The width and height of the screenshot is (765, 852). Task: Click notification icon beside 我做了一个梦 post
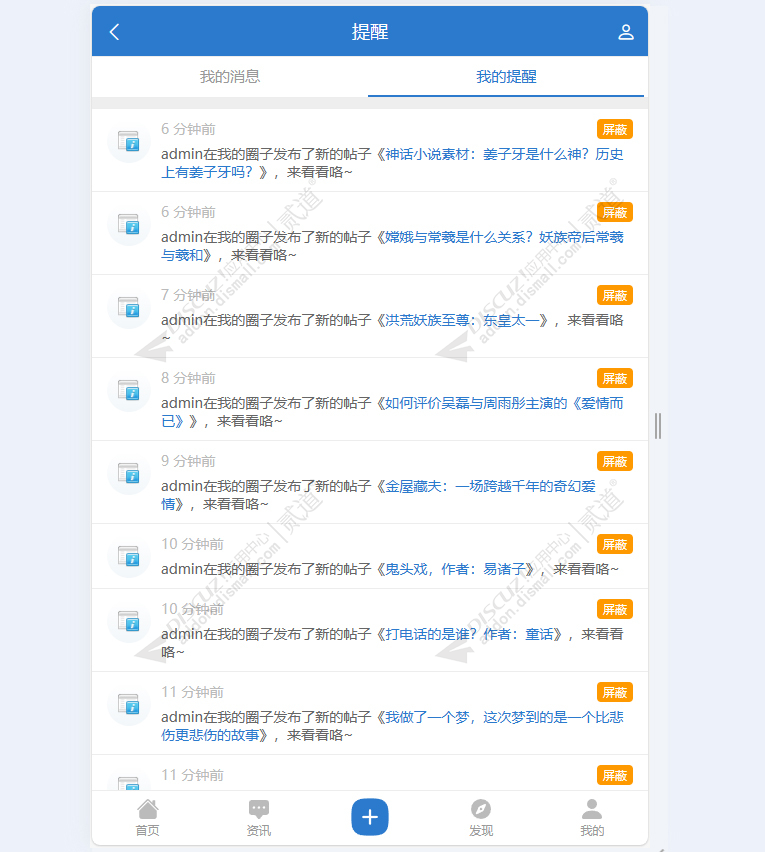[129, 704]
